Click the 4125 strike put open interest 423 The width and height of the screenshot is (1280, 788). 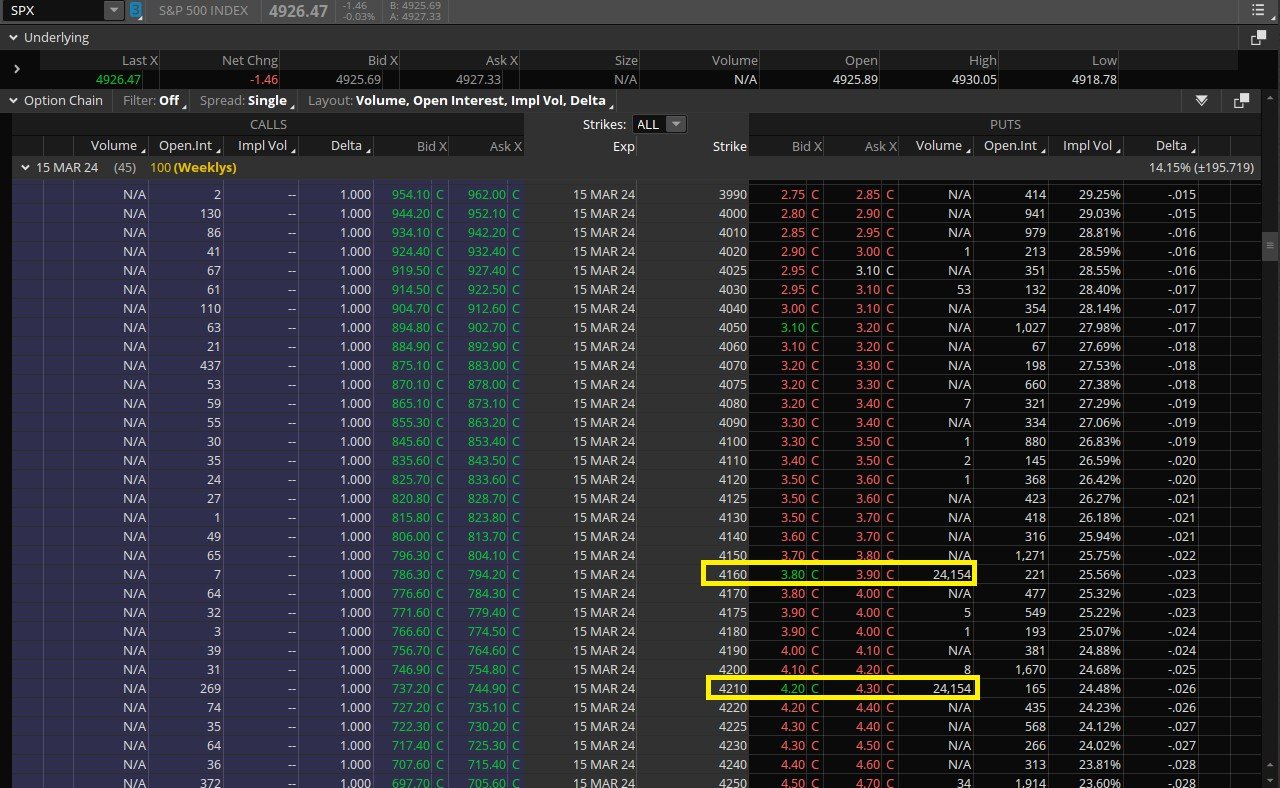coord(1035,498)
